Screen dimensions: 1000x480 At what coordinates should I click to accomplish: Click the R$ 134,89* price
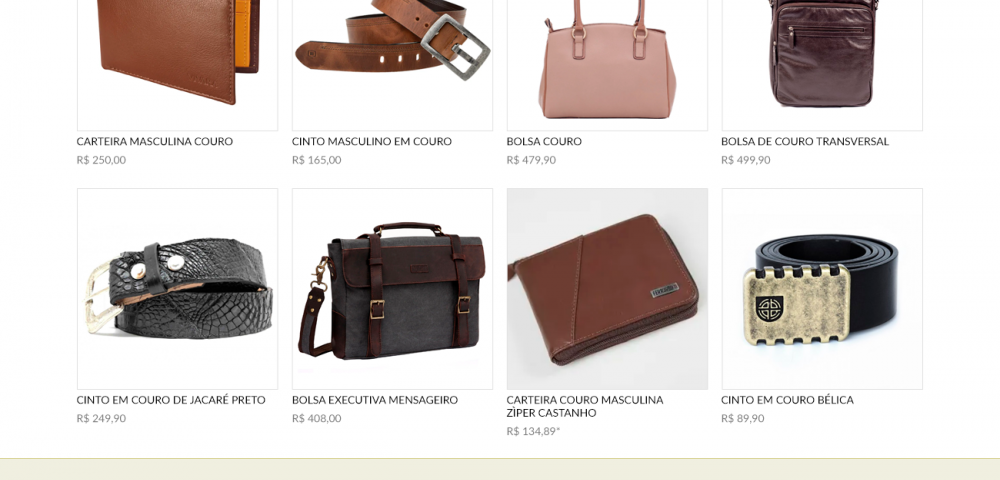pos(533,432)
